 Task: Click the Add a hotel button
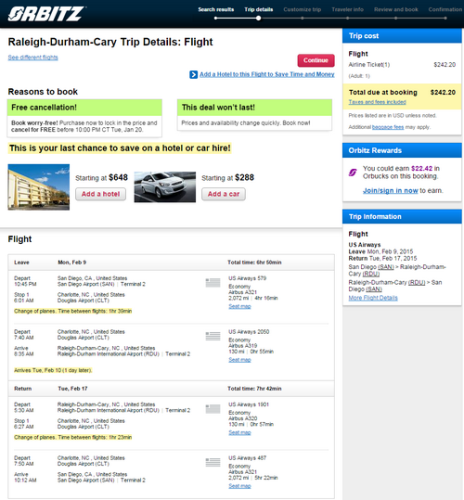(101, 194)
